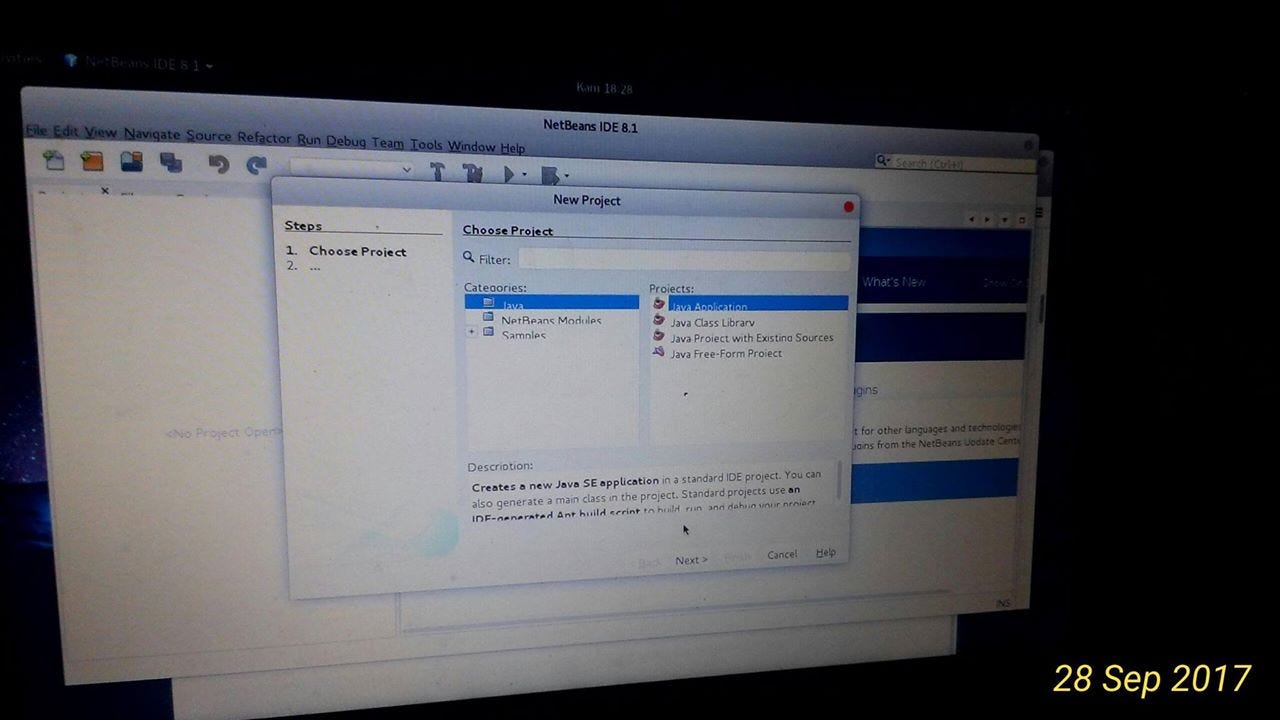Click the Save All toolbar icon
This screenshot has width=1280, height=720.
[x=171, y=162]
